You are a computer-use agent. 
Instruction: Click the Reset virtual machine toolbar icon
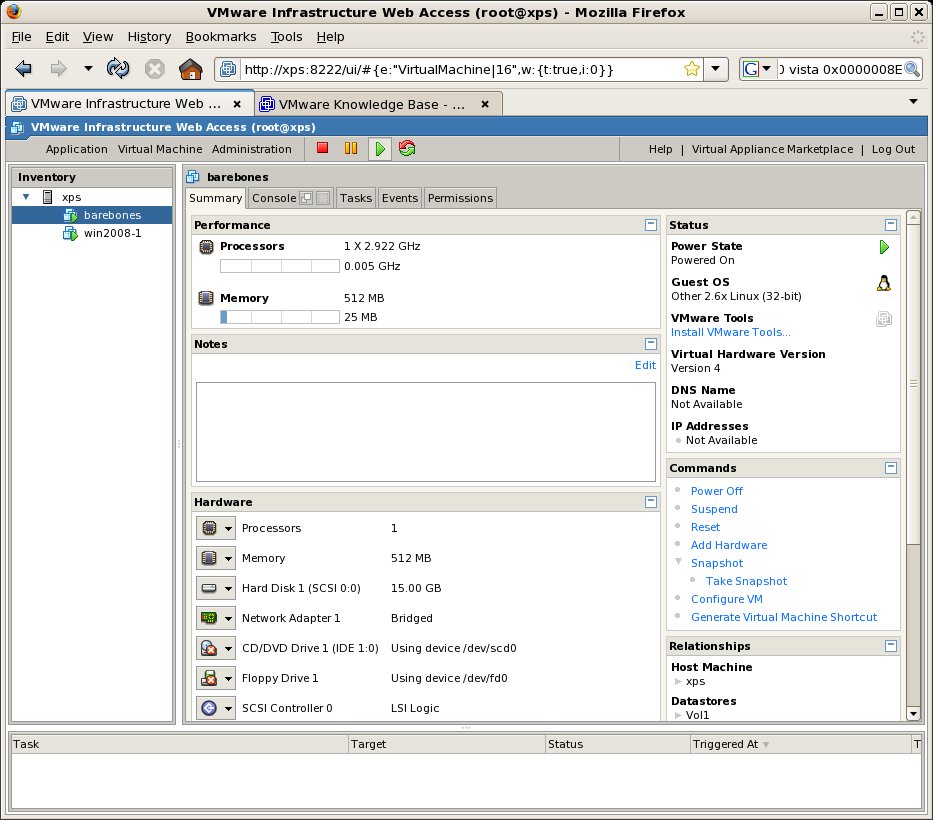407,149
